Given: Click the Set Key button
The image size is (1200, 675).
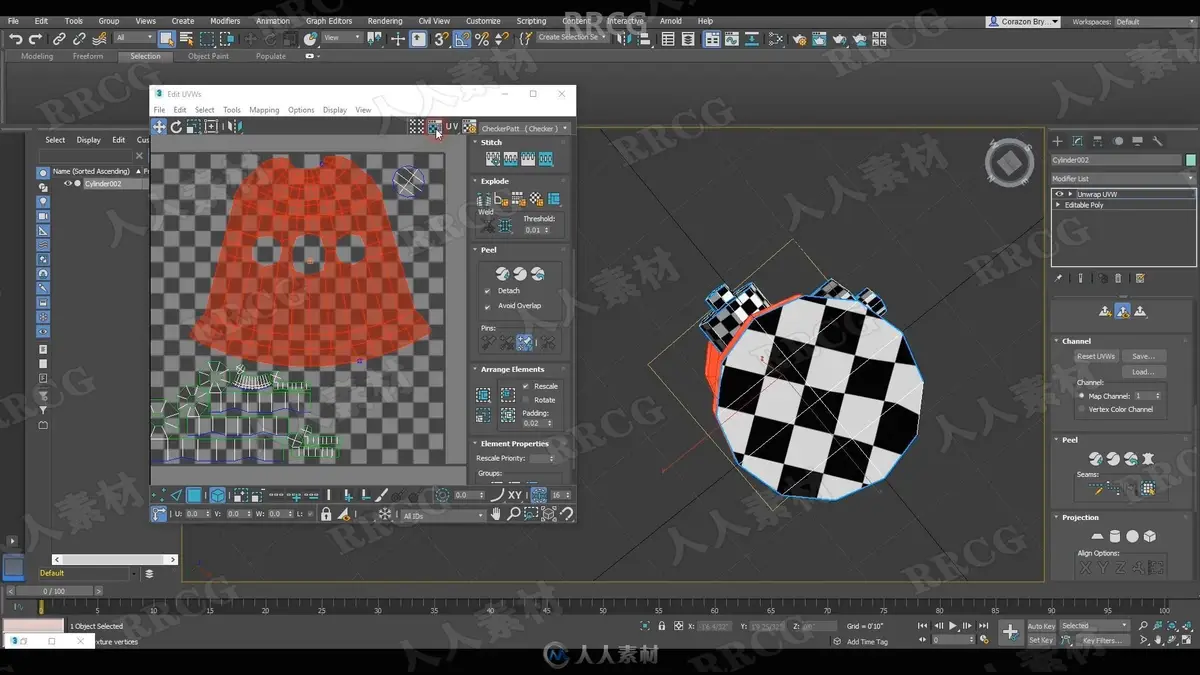Looking at the screenshot, I should point(1041,640).
